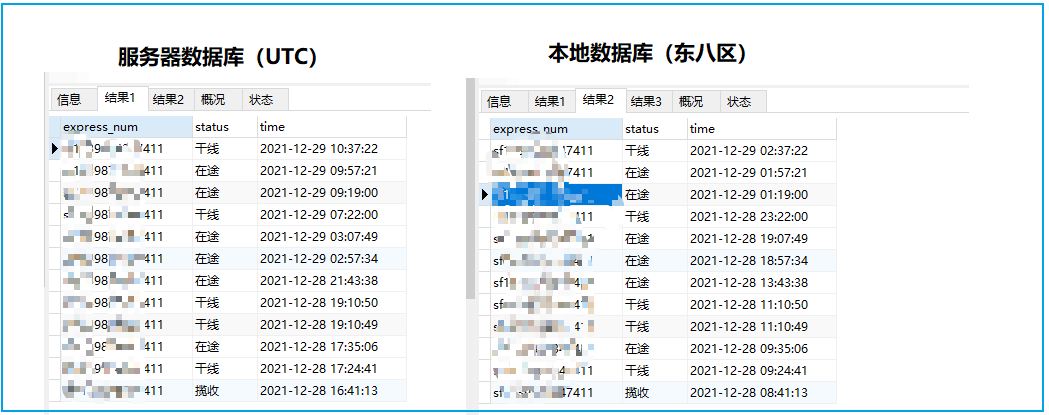Select 结果1 tab in server database panel
This screenshot has height=415, width=1049.
tap(121, 98)
